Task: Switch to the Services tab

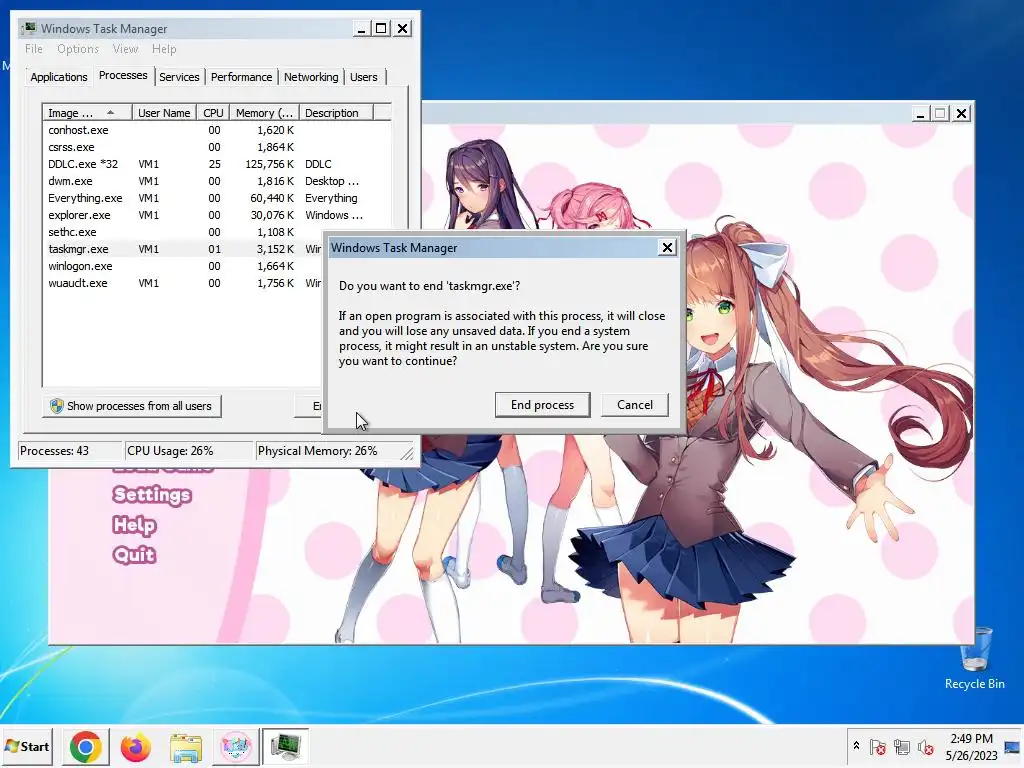Action: pyautogui.click(x=179, y=77)
